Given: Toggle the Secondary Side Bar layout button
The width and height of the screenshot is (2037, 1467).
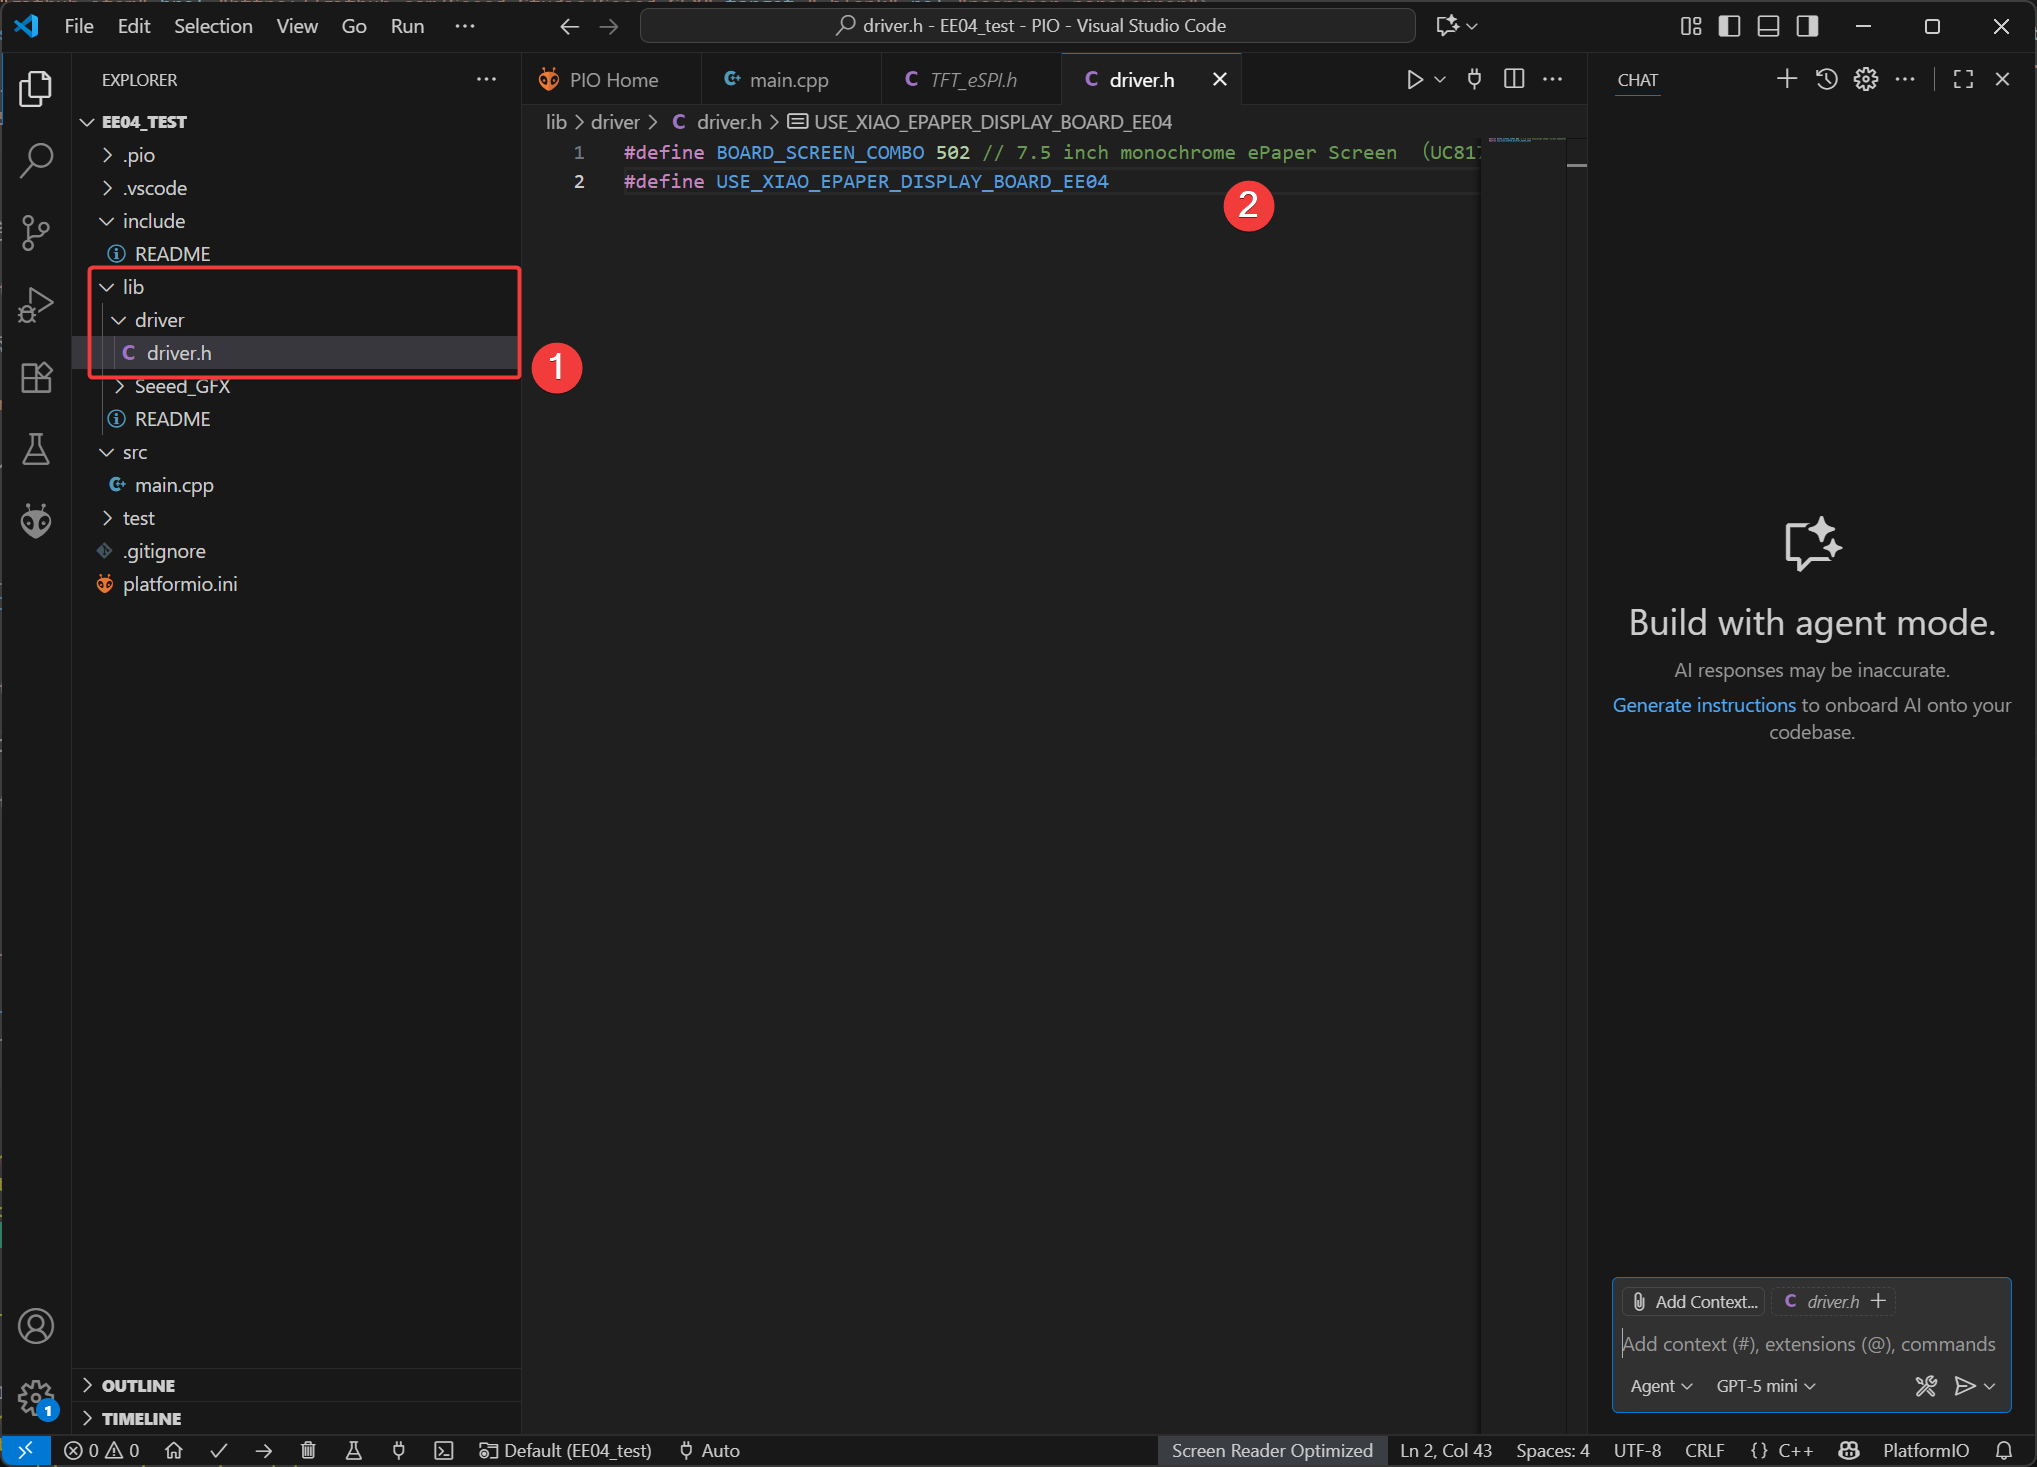Looking at the screenshot, I should tap(1807, 26).
